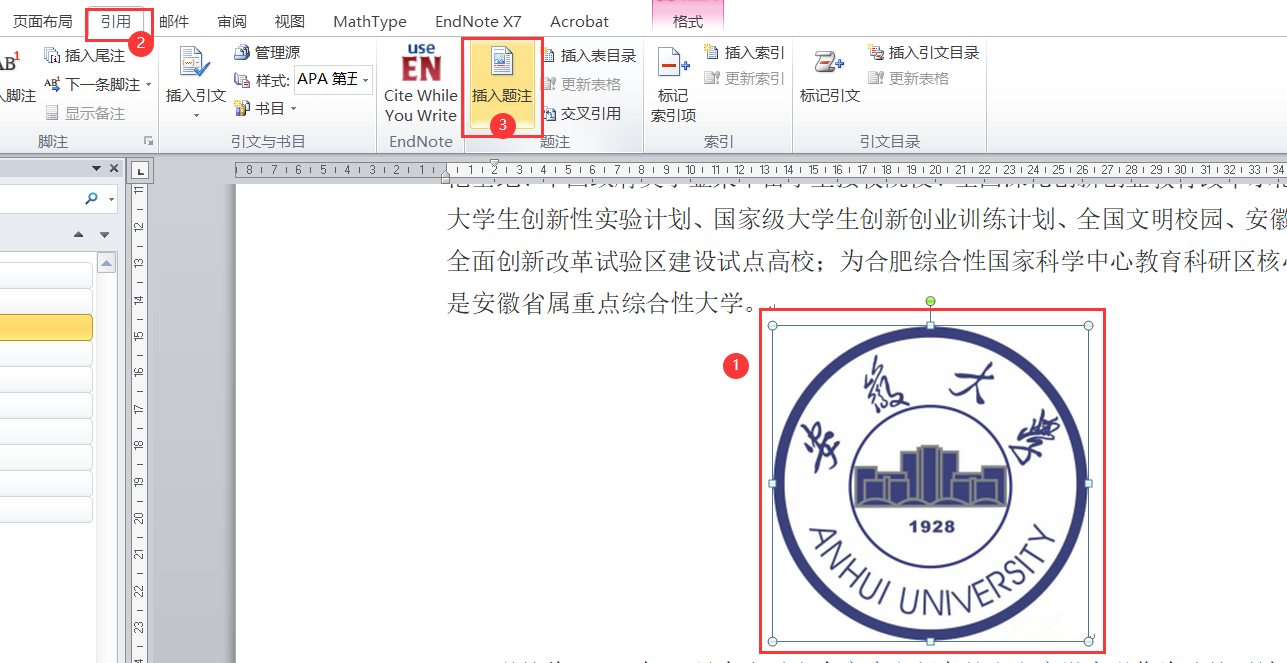Click the green rotation handle above the logo
Image resolution: width=1287 pixels, height=663 pixels.
930,301
